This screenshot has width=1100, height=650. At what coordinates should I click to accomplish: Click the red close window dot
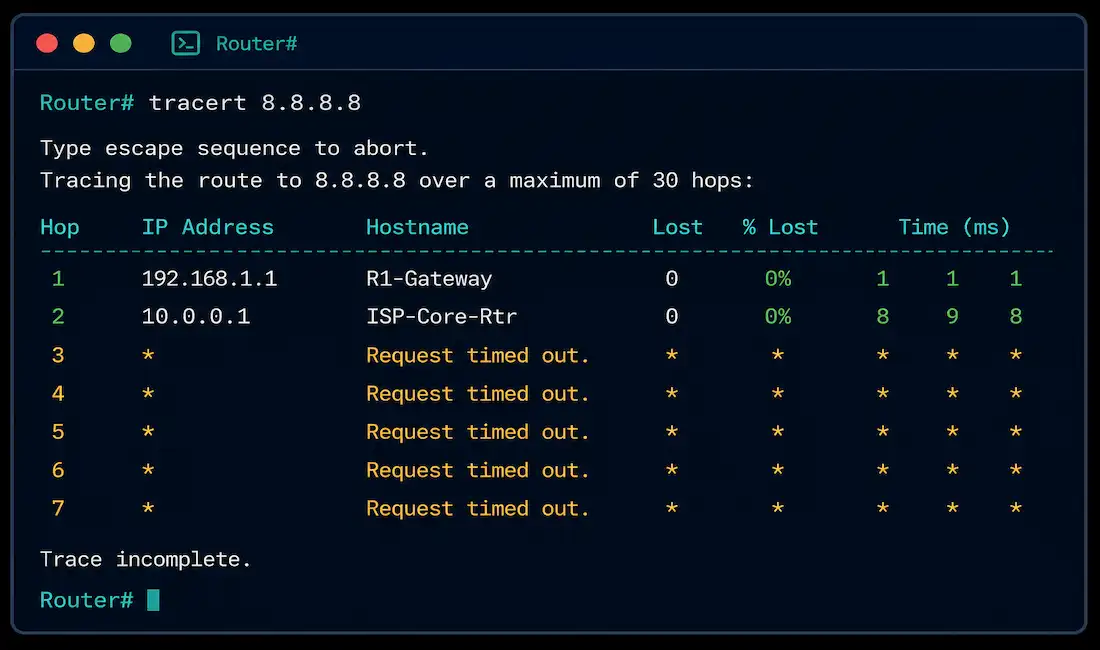[x=47, y=43]
